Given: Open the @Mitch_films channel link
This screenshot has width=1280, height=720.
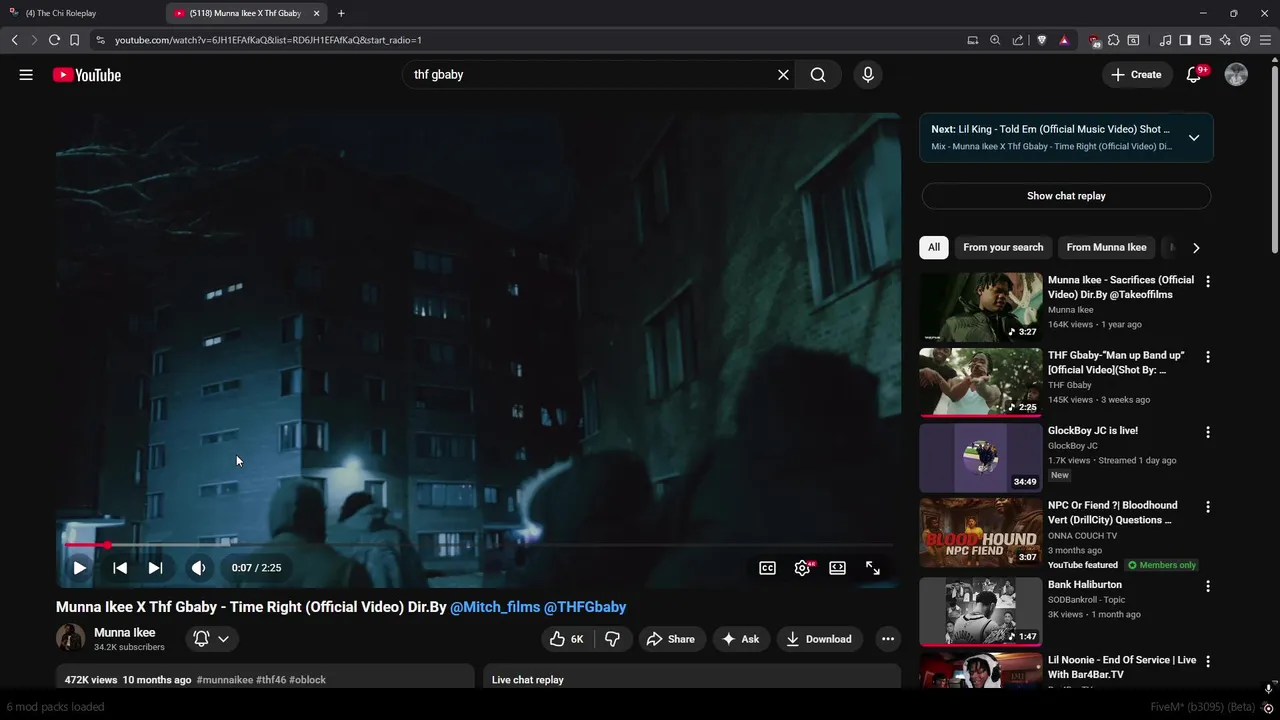Looking at the screenshot, I should [x=495, y=607].
